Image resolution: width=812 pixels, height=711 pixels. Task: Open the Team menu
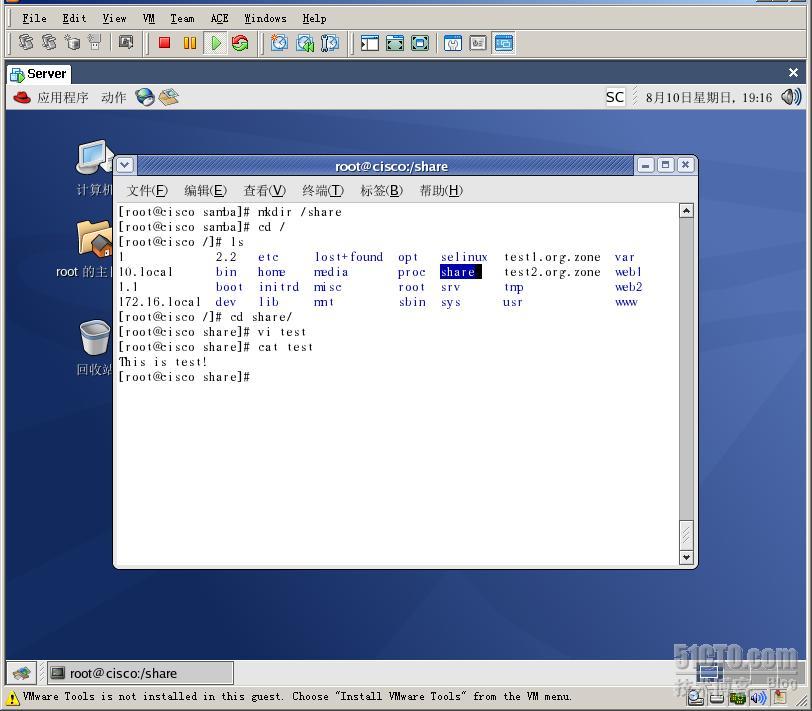(x=182, y=18)
